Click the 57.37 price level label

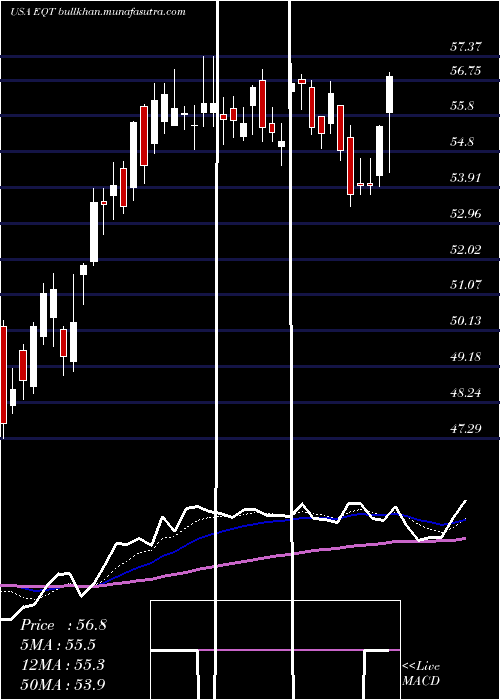tap(466, 46)
